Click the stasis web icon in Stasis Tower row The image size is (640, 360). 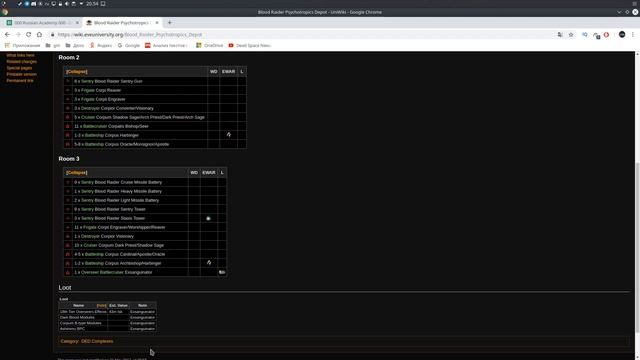tap(208, 218)
